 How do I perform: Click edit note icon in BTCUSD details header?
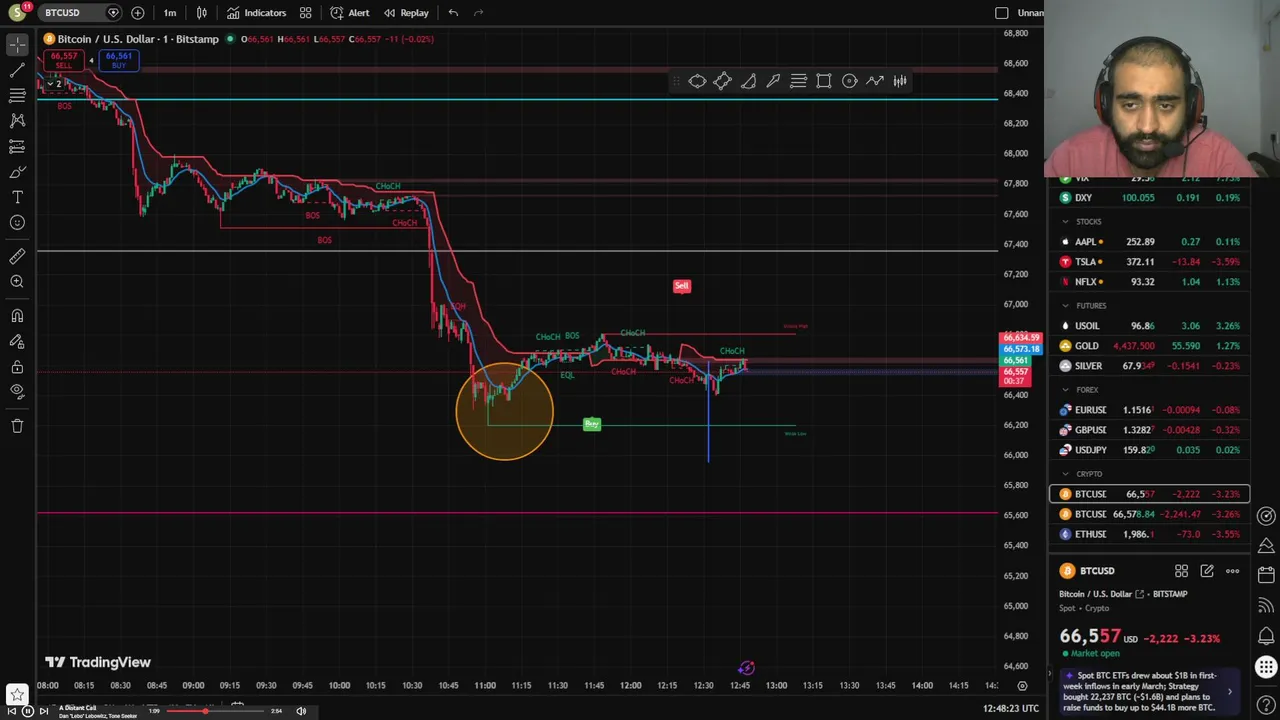1207,571
